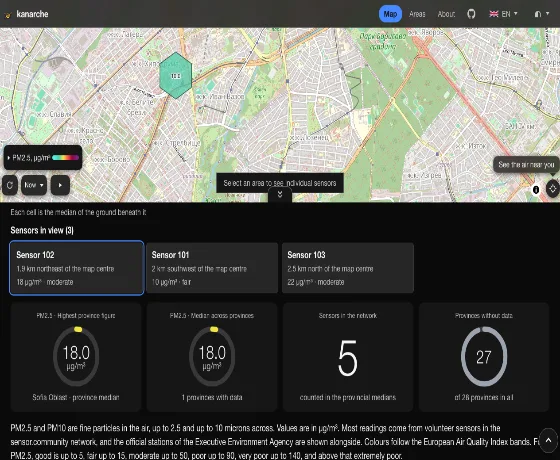Viewport: 560px width, 460px height.
Task: Click 'See the air near you' tooltip
Action: click(x=526, y=165)
